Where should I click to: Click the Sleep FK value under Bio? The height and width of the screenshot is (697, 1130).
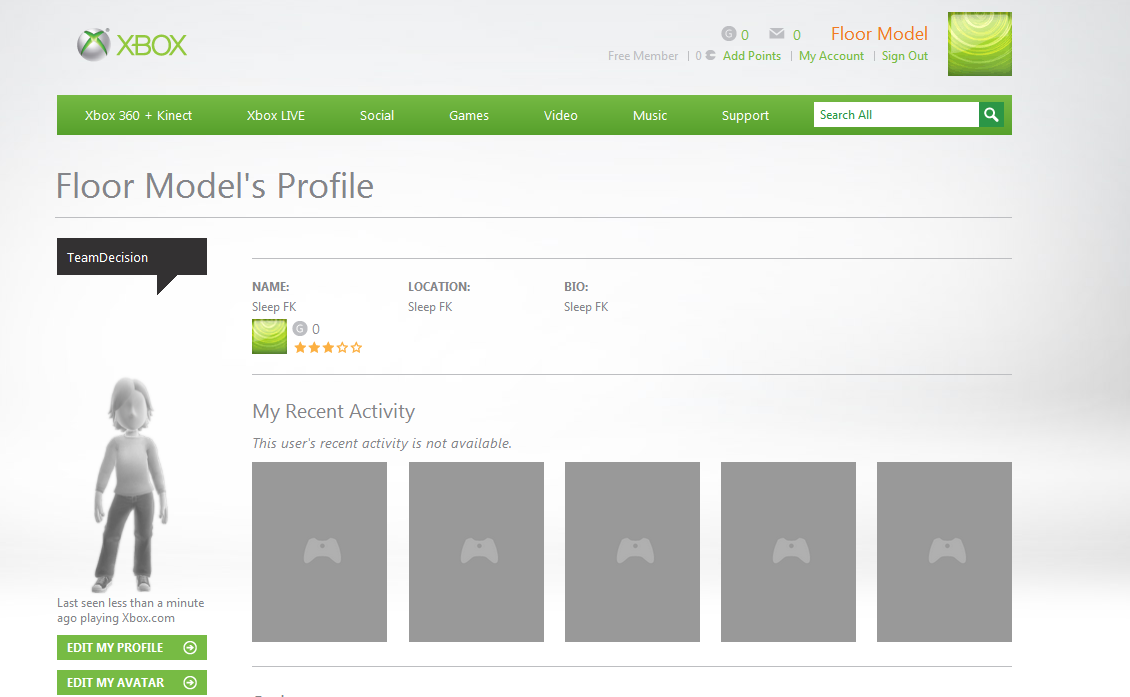click(586, 307)
